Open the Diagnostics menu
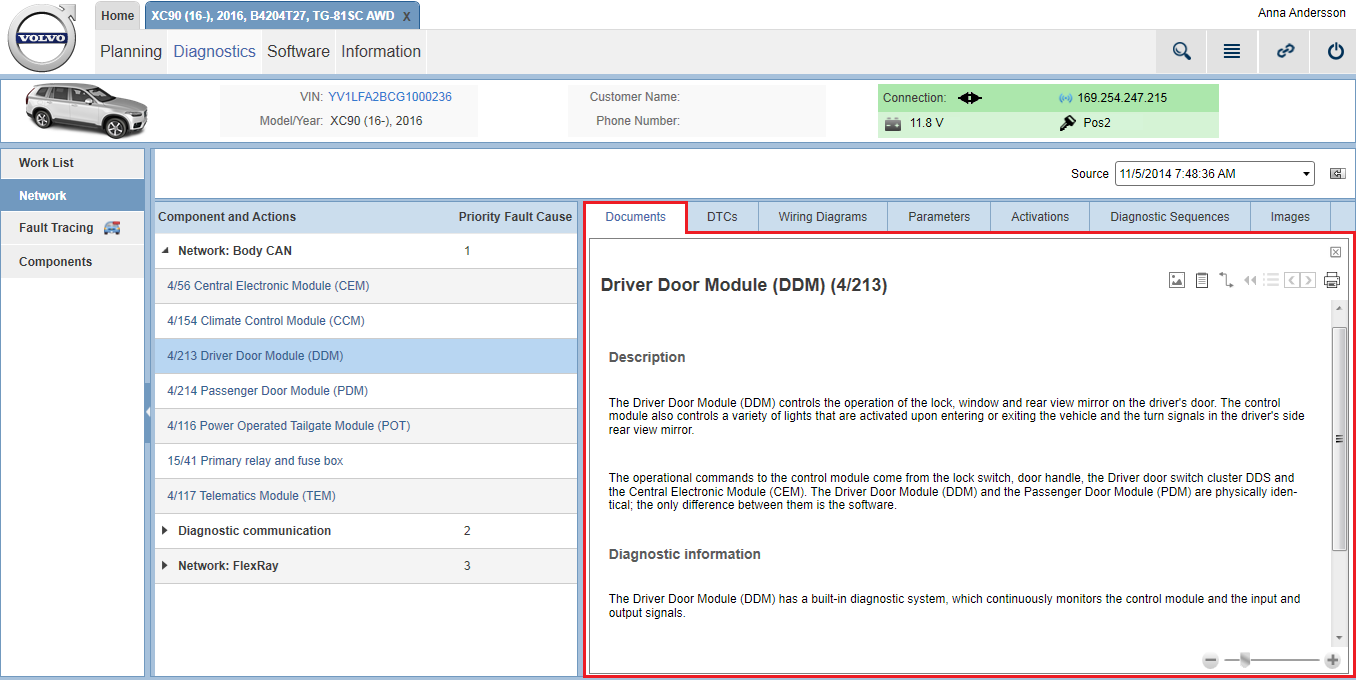 coord(215,52)
